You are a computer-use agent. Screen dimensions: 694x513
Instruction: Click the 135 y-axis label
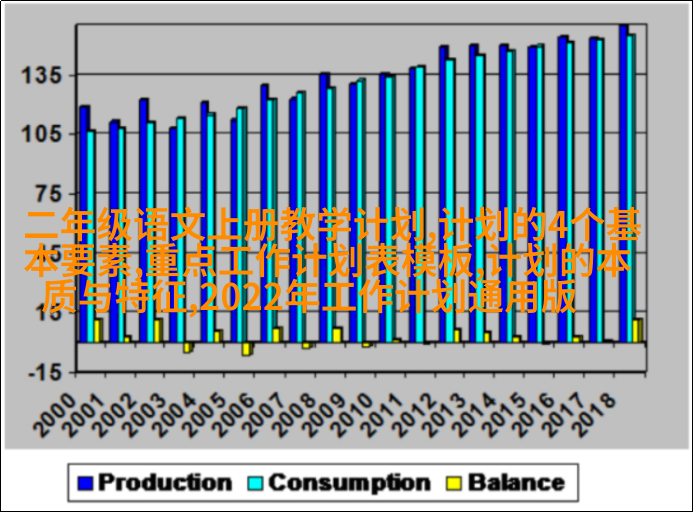click(x=43, y=75)
